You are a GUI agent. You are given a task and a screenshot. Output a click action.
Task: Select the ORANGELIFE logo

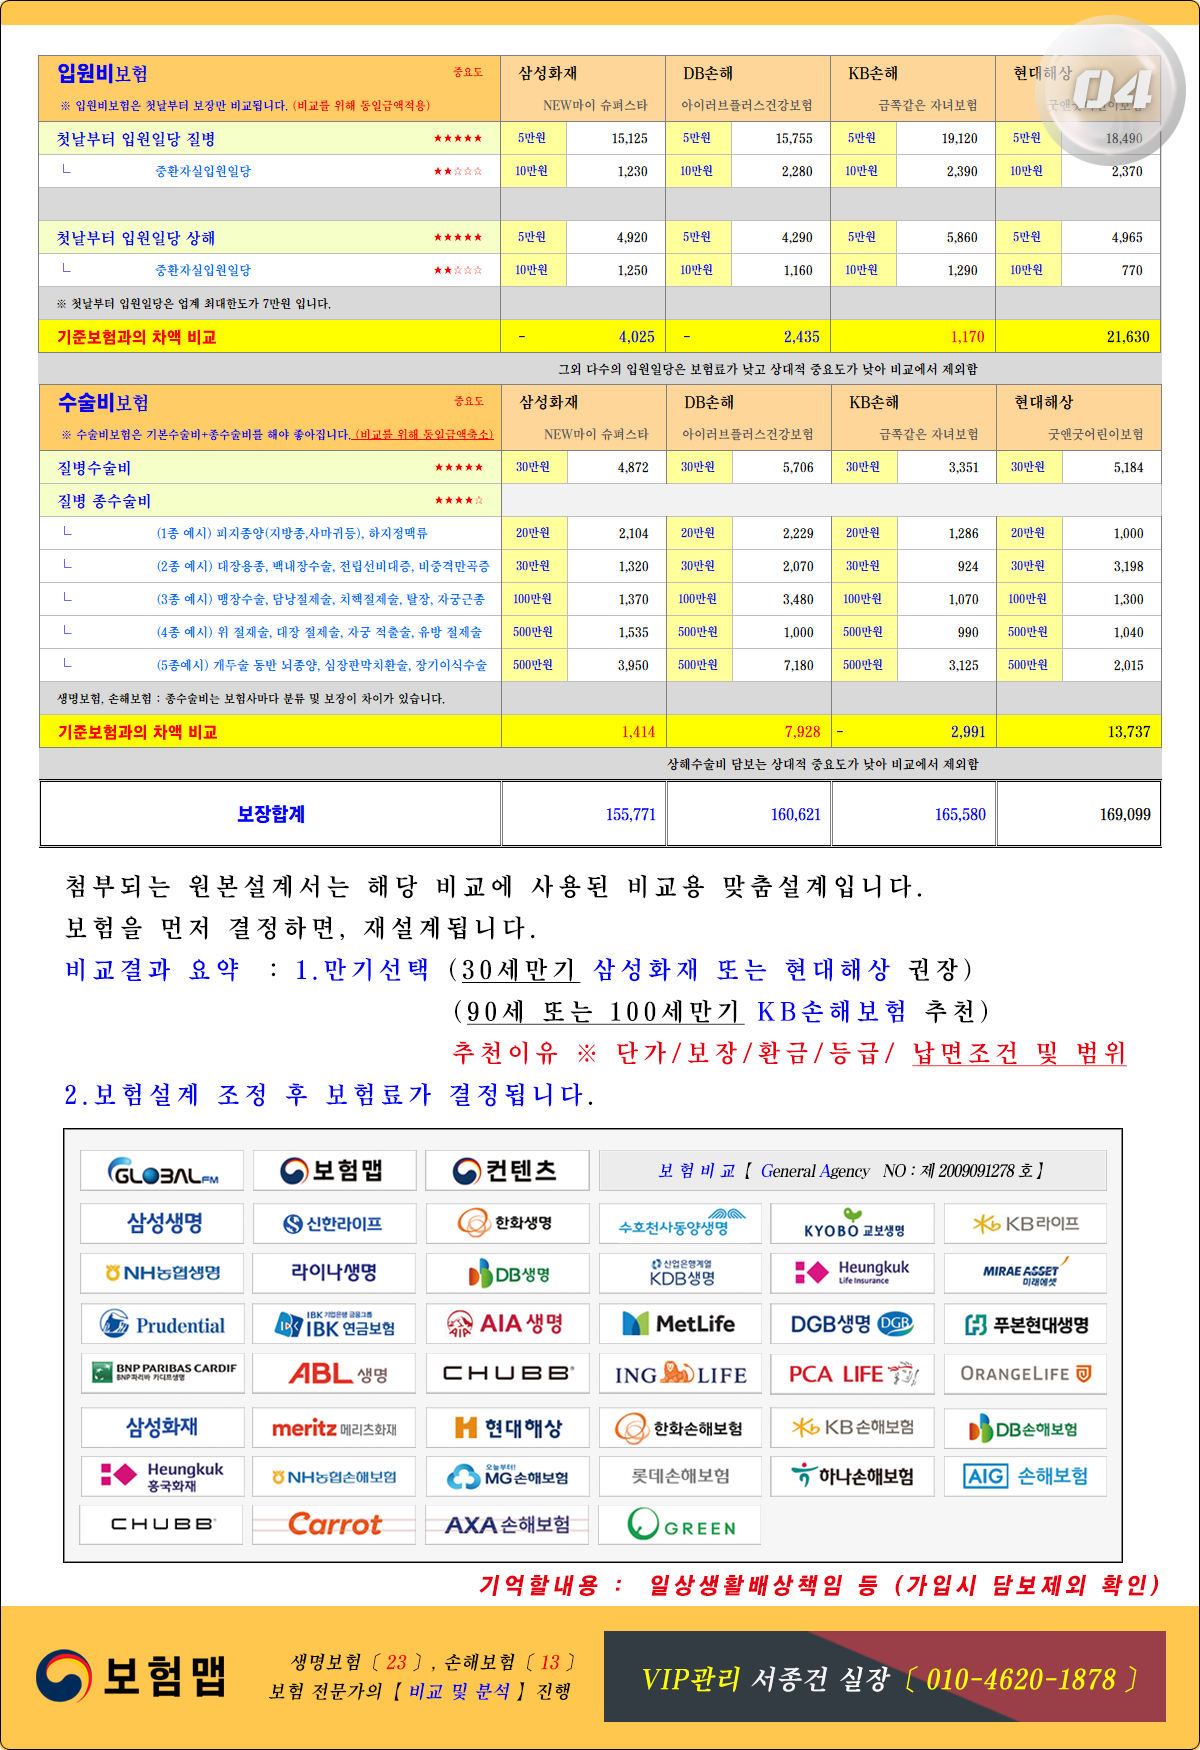coord(1025,1373)
